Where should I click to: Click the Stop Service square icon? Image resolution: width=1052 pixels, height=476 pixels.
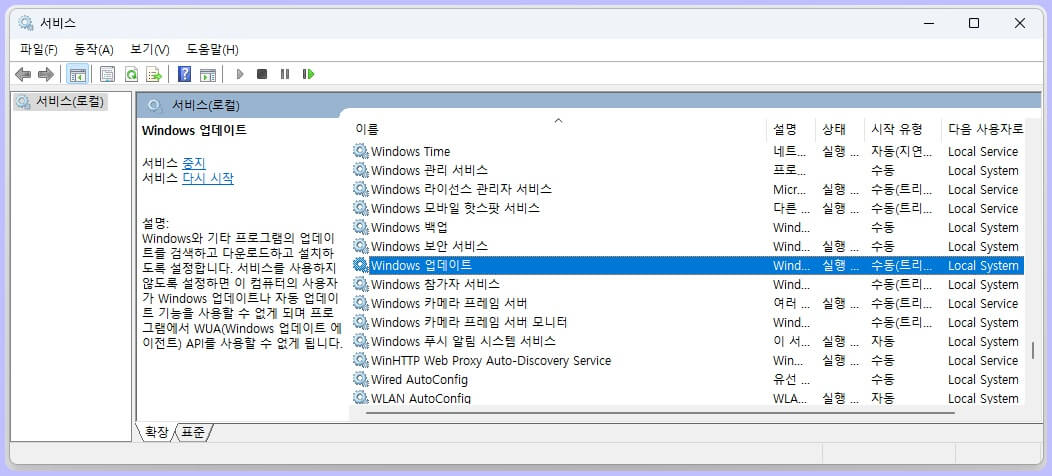(262, 75)
